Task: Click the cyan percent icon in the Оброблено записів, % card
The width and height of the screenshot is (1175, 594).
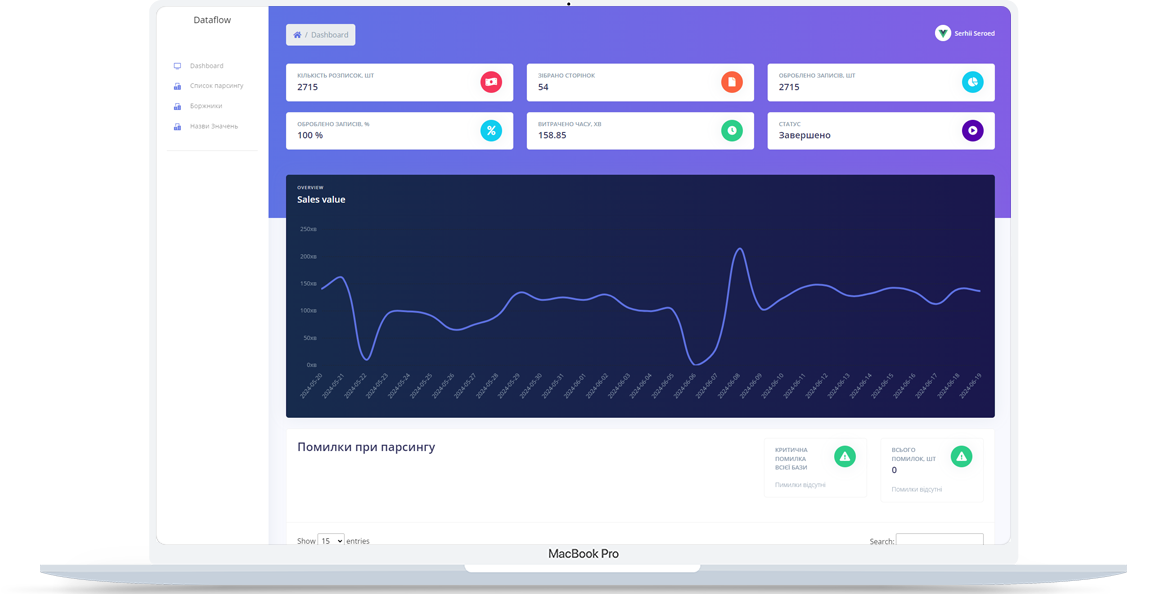Action: 491,130
